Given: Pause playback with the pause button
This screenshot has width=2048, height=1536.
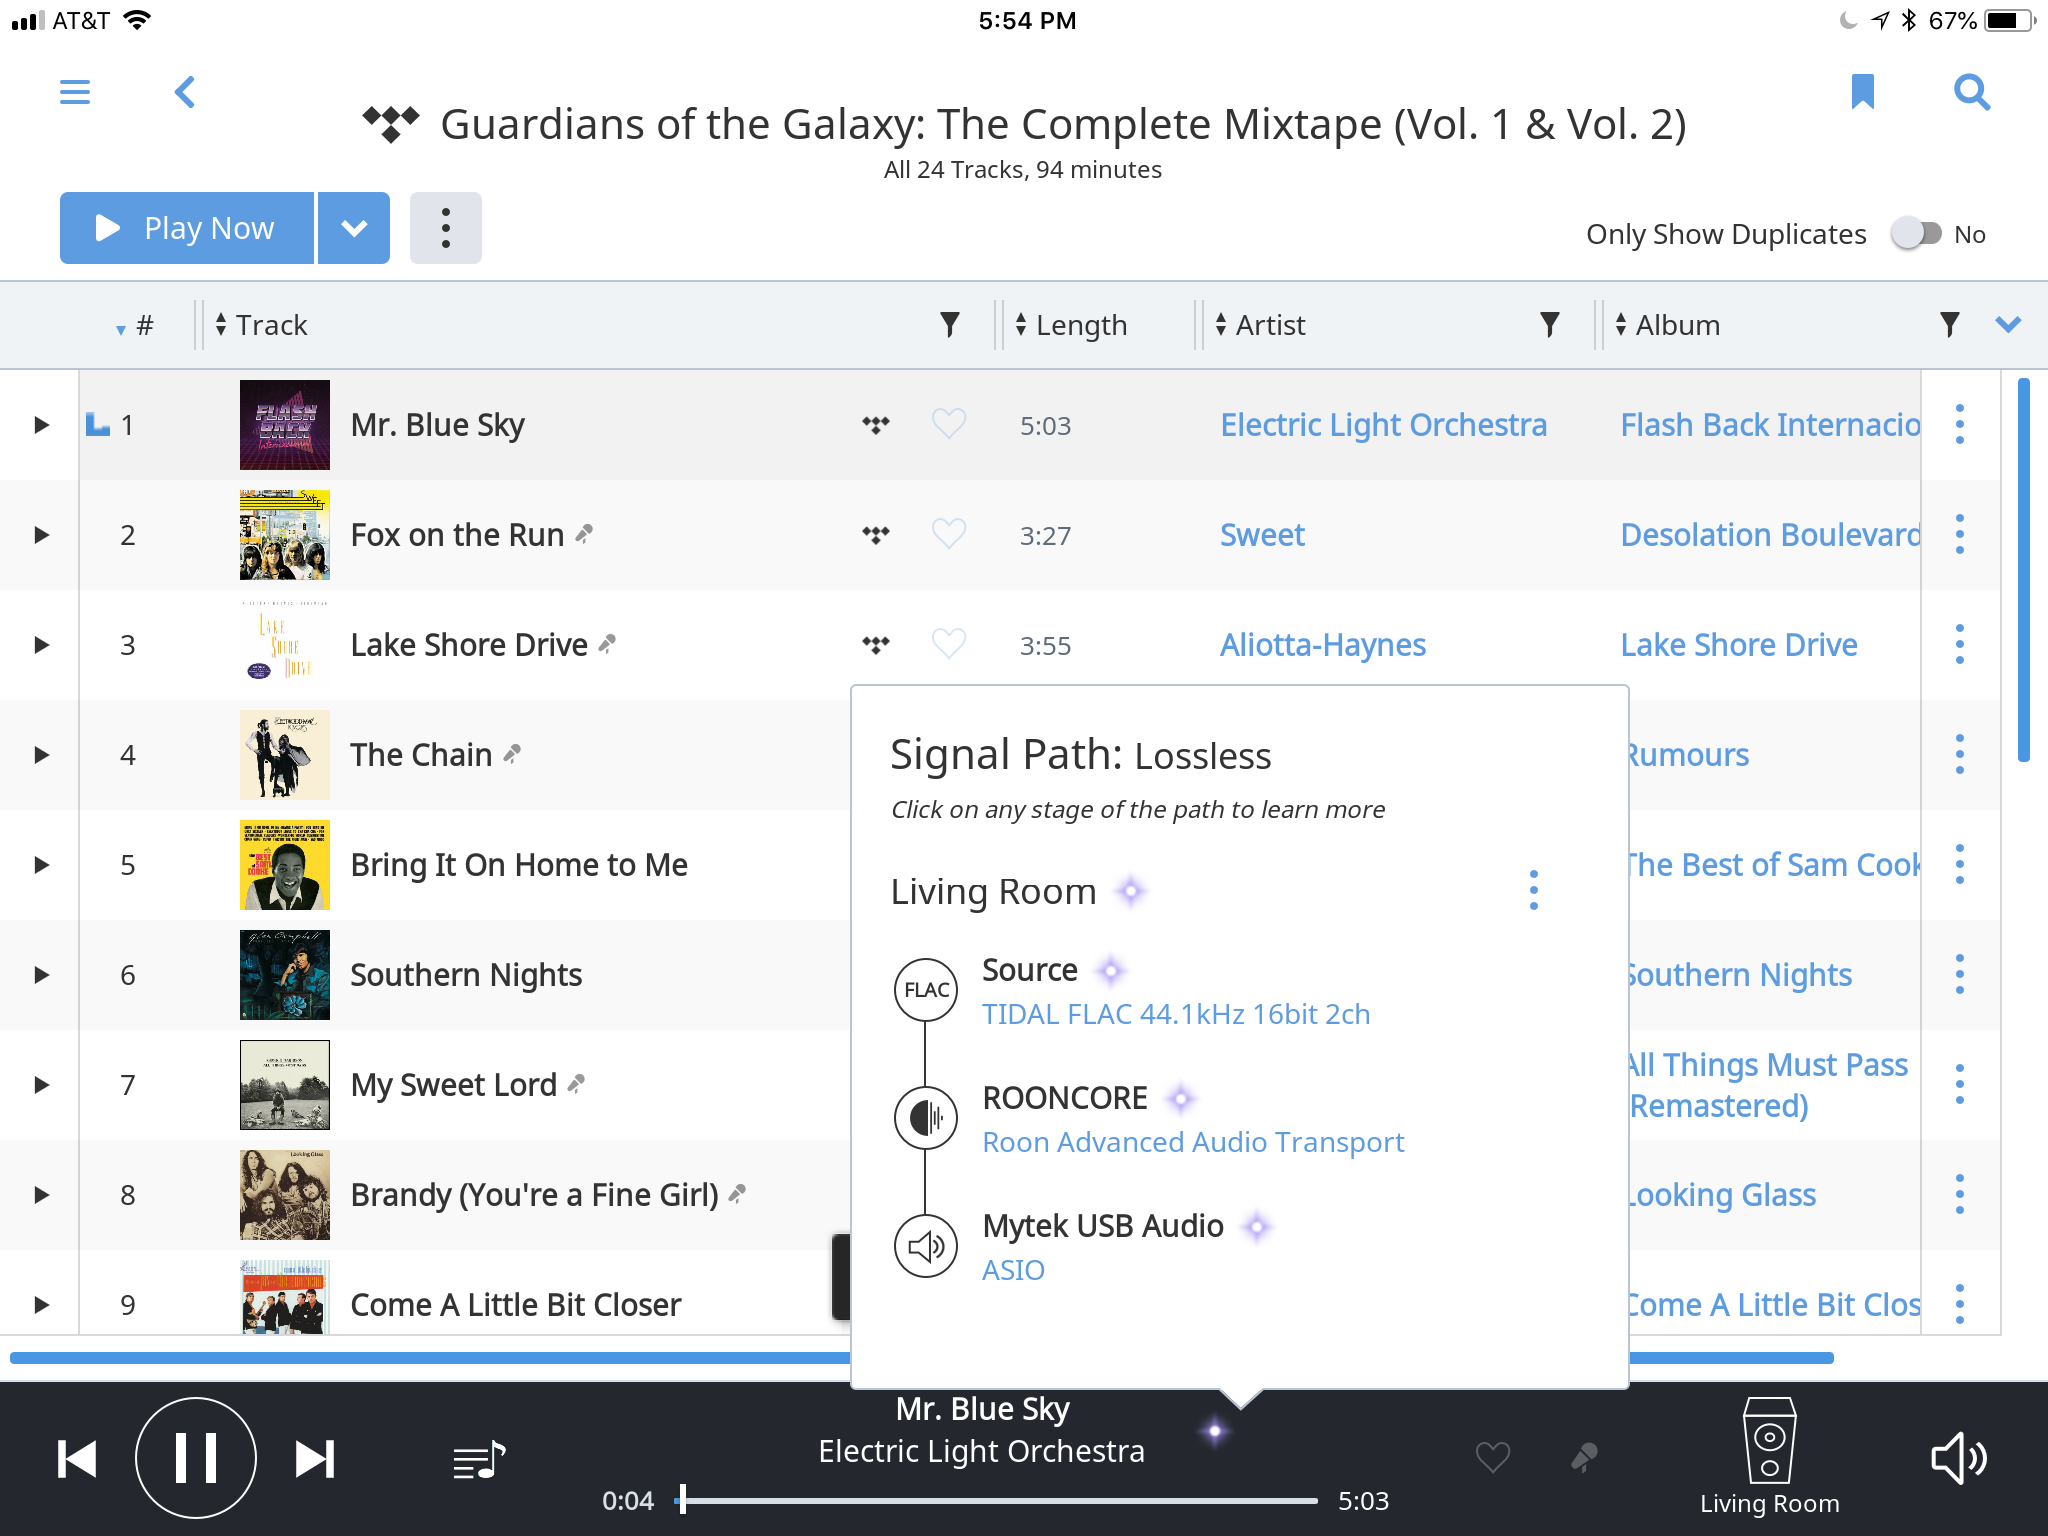Looking at the screenshot, I should point(196,1458).
